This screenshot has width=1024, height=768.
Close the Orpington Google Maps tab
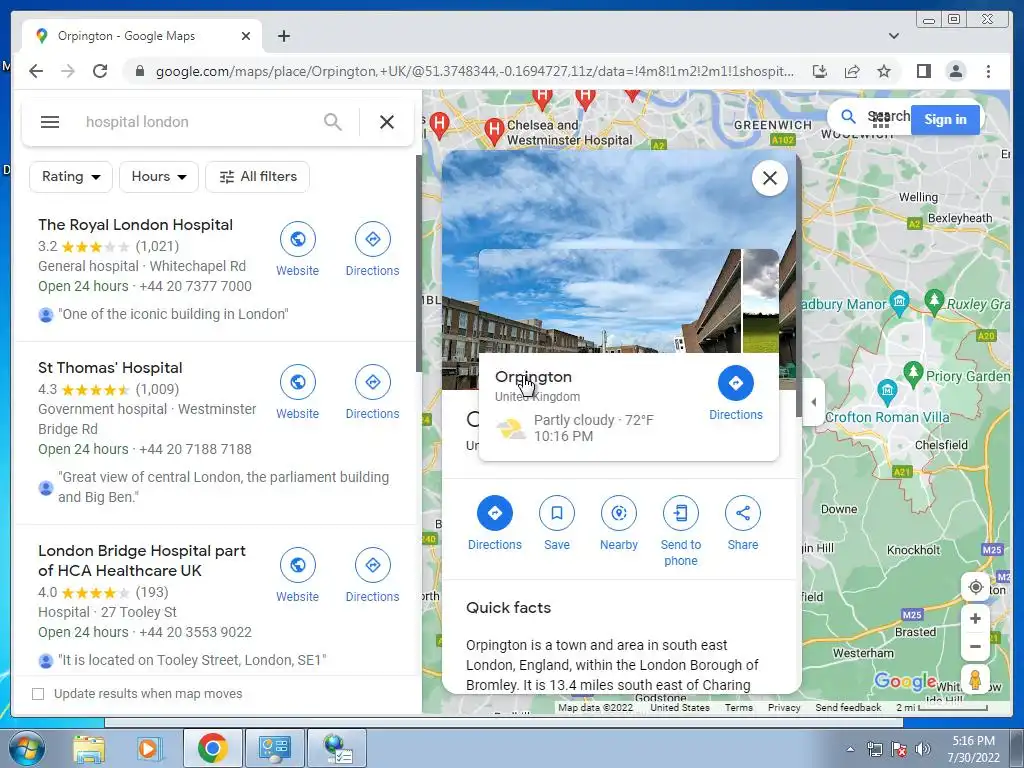pos(246,36)
